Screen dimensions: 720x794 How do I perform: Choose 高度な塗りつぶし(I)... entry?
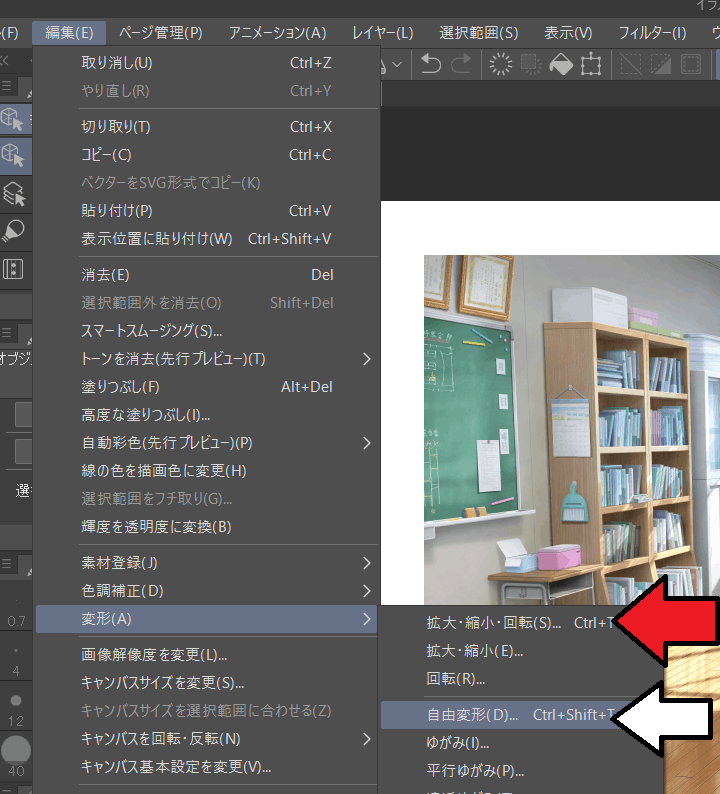point(207,415)
